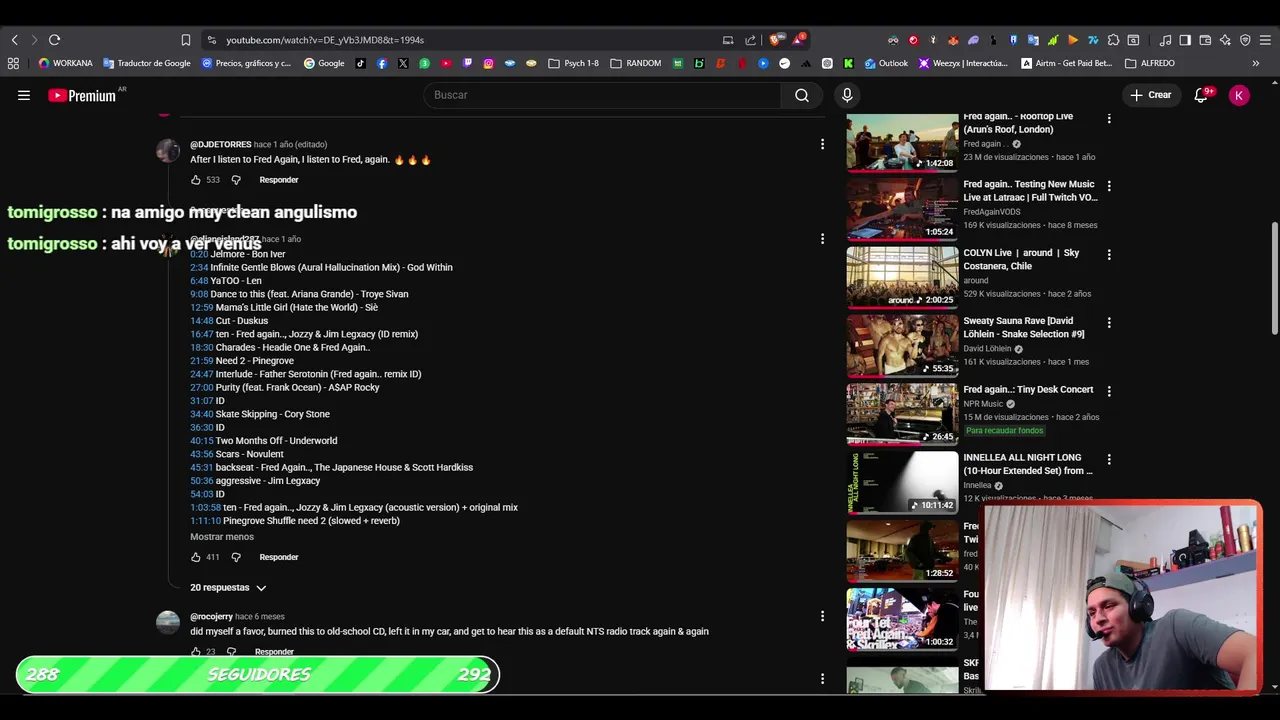Reload the page in browser

point(54,40)
